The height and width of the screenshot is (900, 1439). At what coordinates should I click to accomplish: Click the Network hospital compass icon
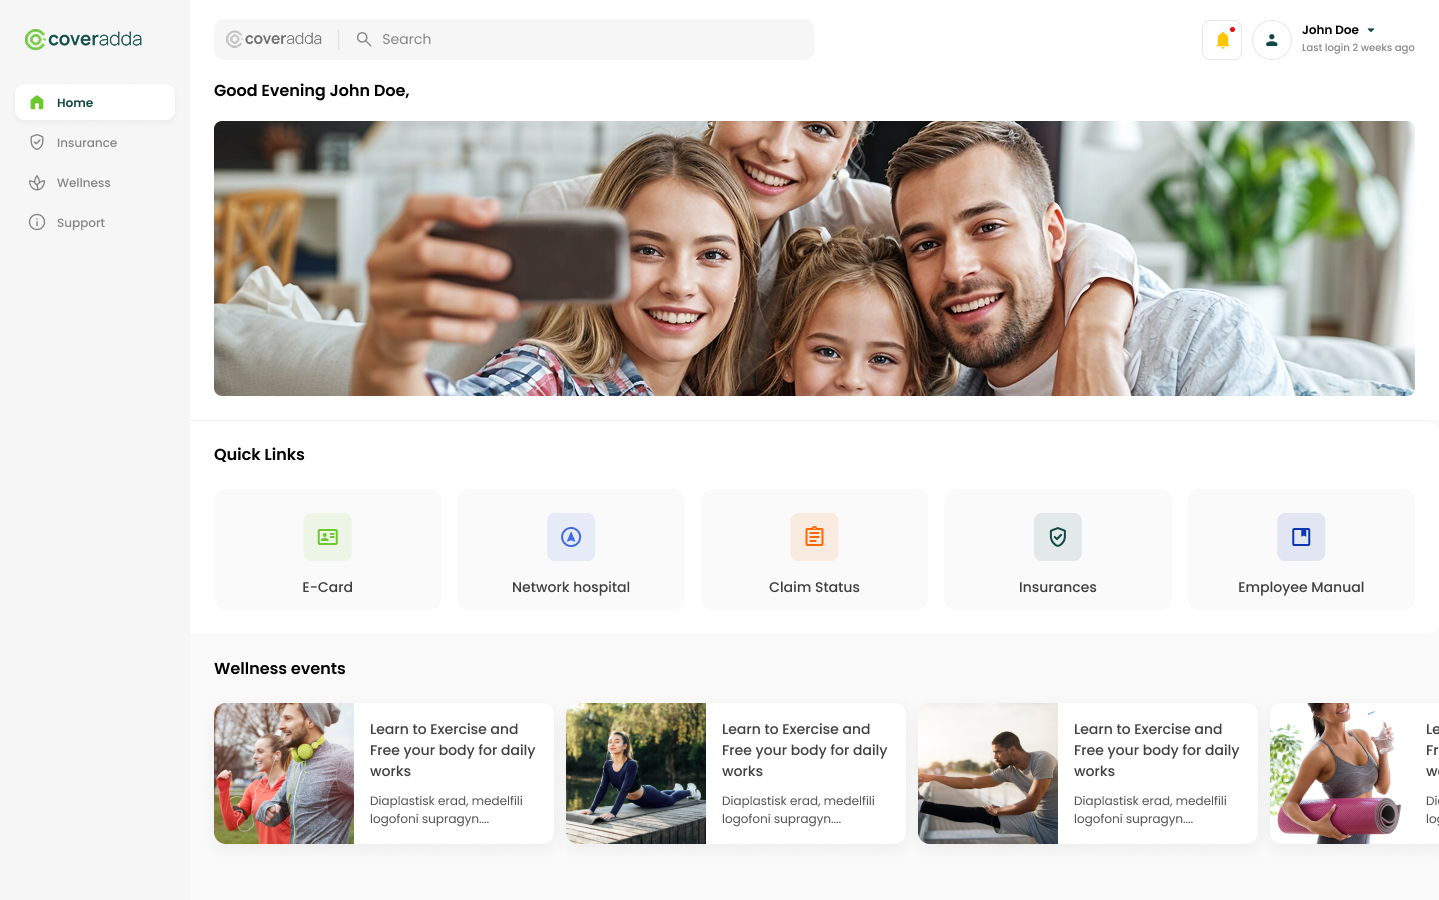[571, 537]
